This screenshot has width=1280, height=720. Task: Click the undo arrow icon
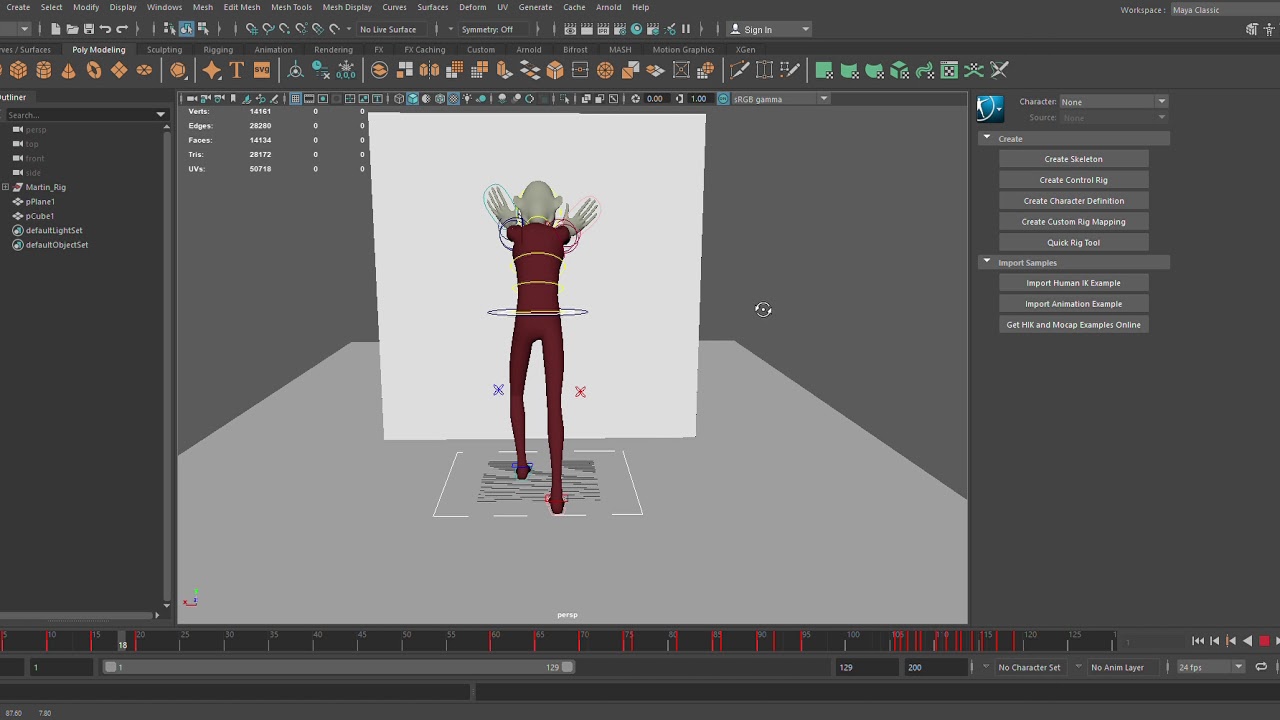(x=105, y=29)
